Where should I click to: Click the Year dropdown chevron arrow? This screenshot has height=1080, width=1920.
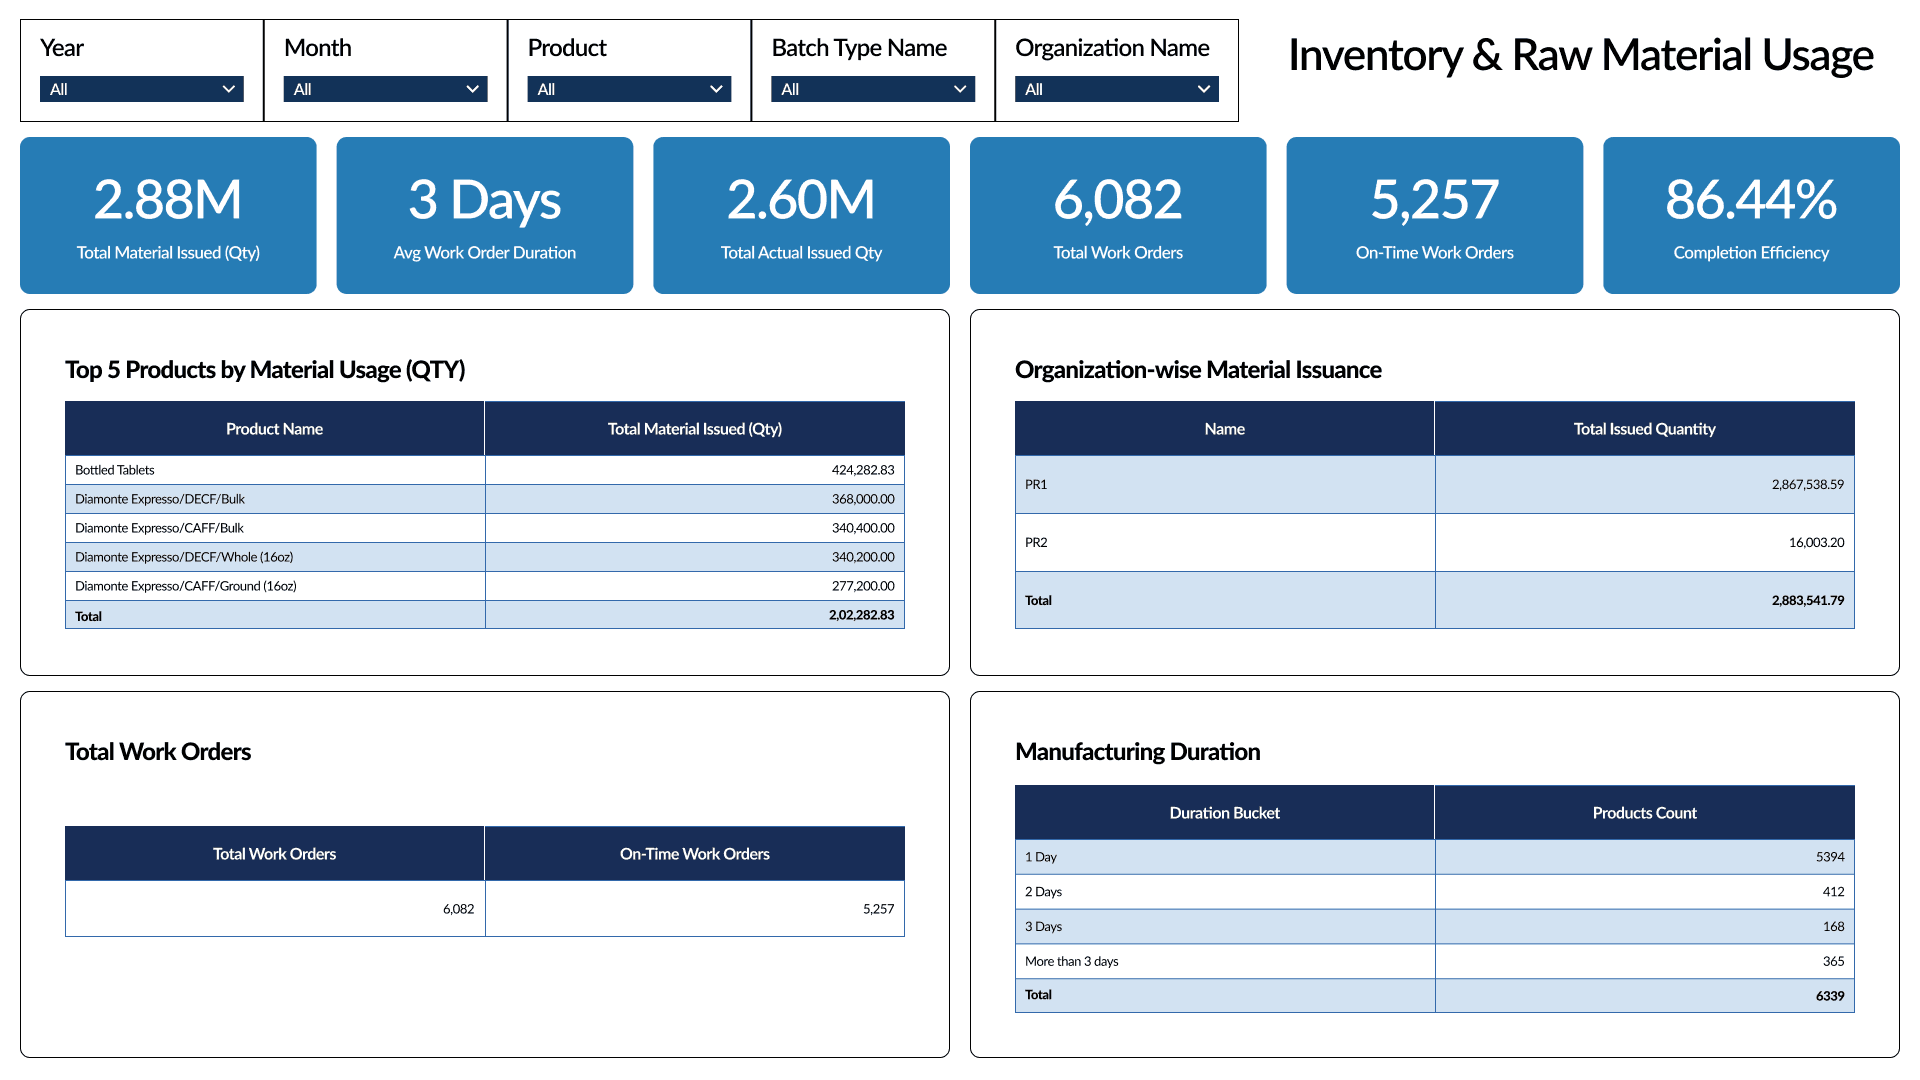pos(227,89)
